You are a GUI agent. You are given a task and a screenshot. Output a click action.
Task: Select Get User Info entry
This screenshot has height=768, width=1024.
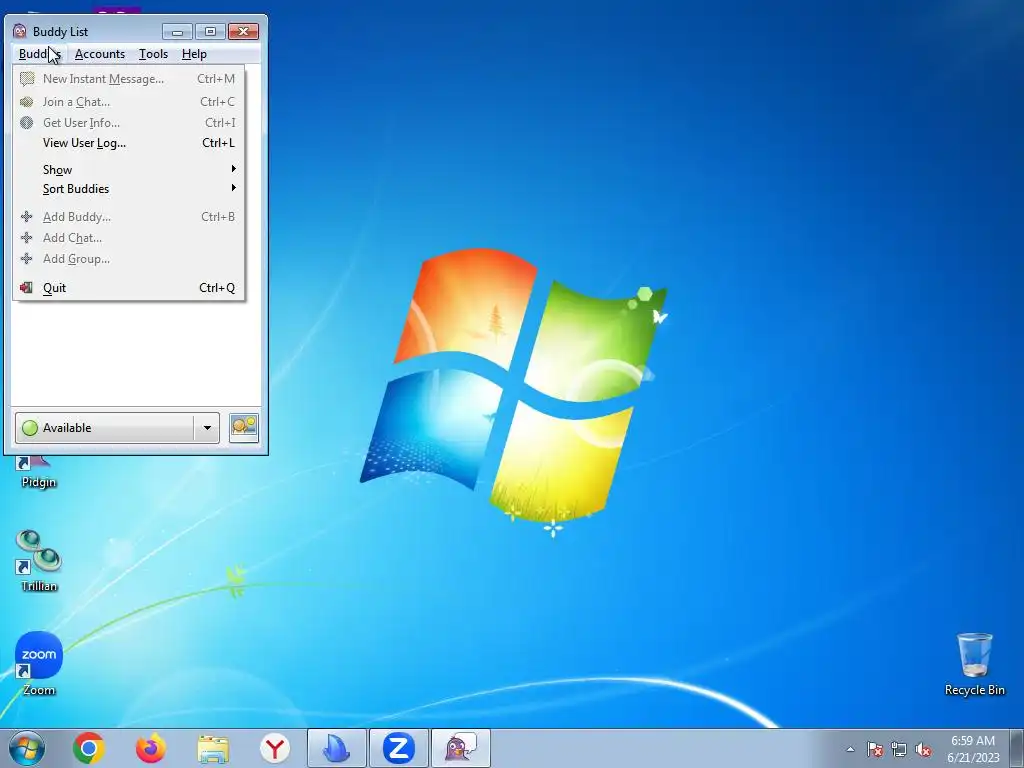click(129, 123)
